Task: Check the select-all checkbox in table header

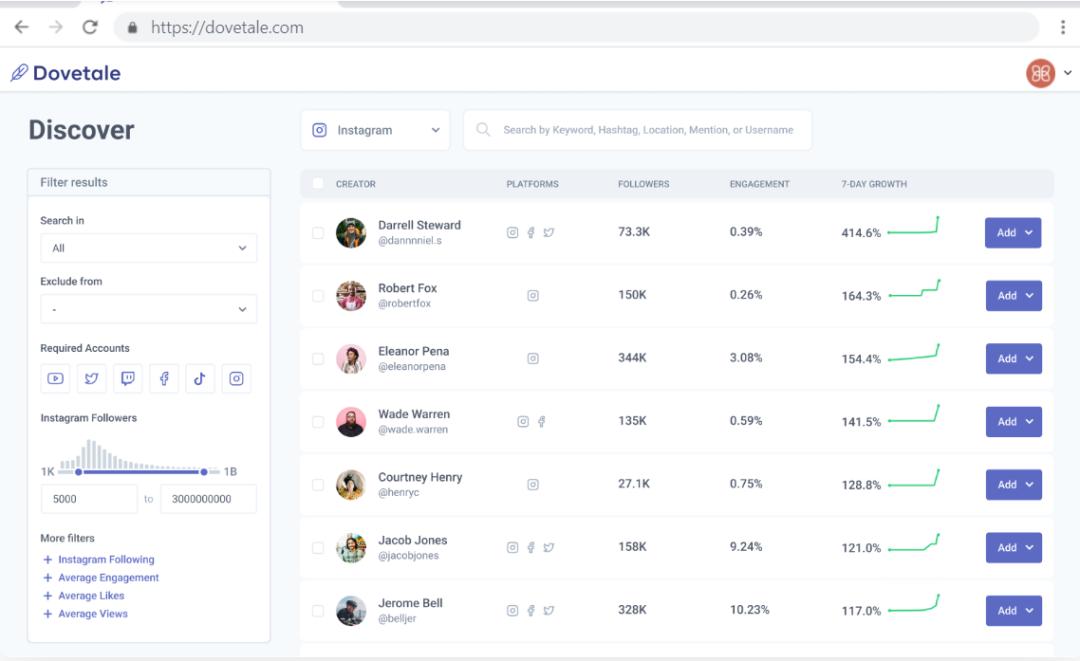Action: pyautogui.click(x=318, y=183)
